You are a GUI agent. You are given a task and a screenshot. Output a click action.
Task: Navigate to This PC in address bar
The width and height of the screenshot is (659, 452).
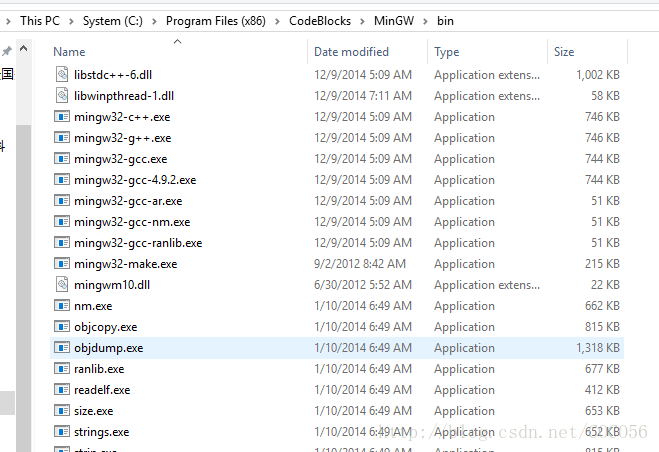pos(40,21)
